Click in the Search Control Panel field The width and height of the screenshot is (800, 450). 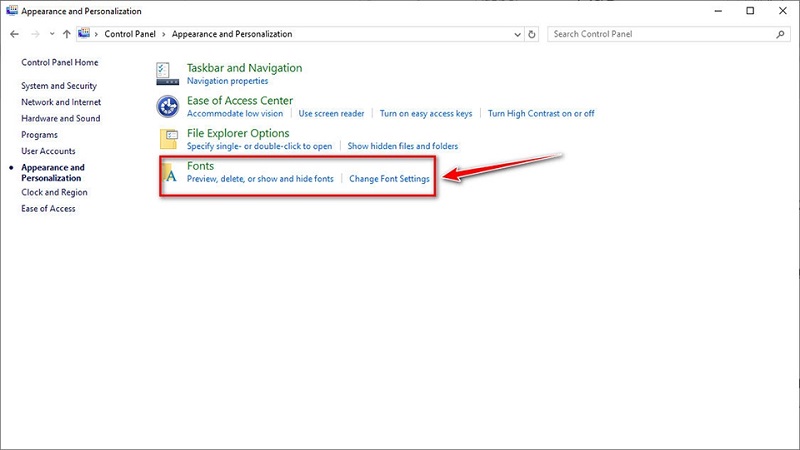(660, 34)
